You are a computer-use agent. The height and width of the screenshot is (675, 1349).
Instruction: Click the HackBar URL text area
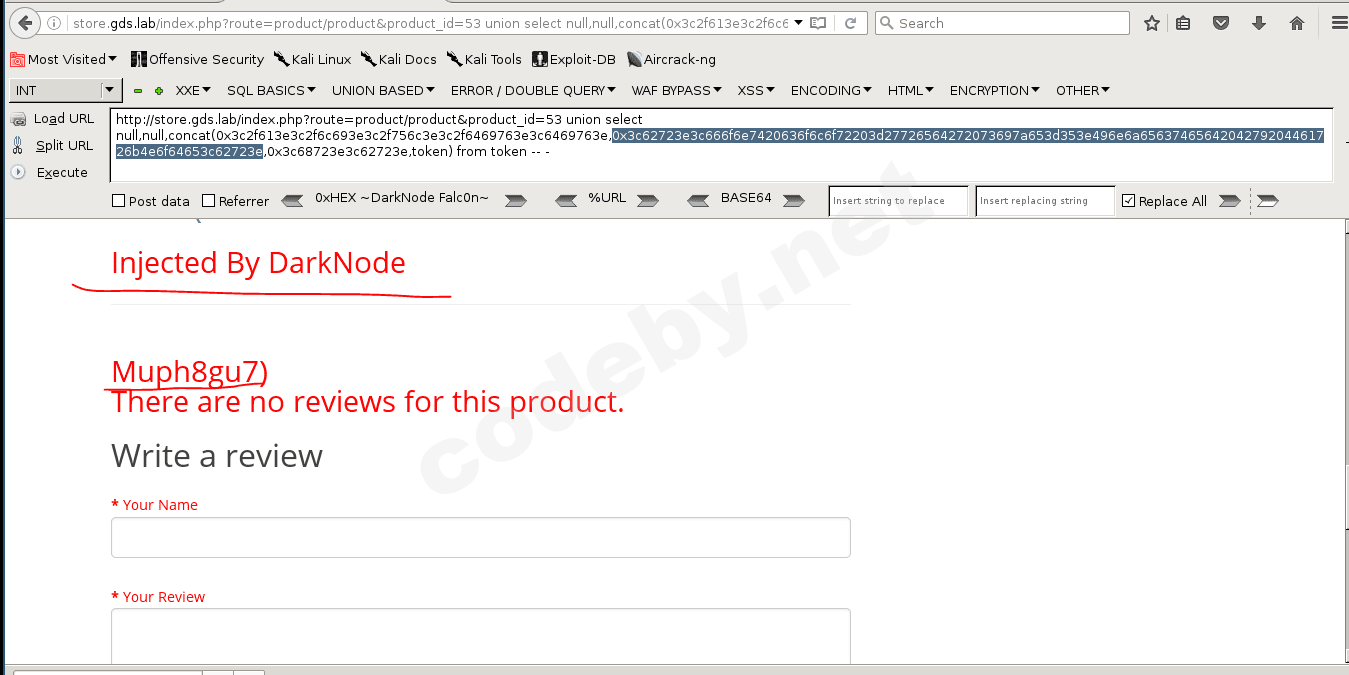(721, 146)
